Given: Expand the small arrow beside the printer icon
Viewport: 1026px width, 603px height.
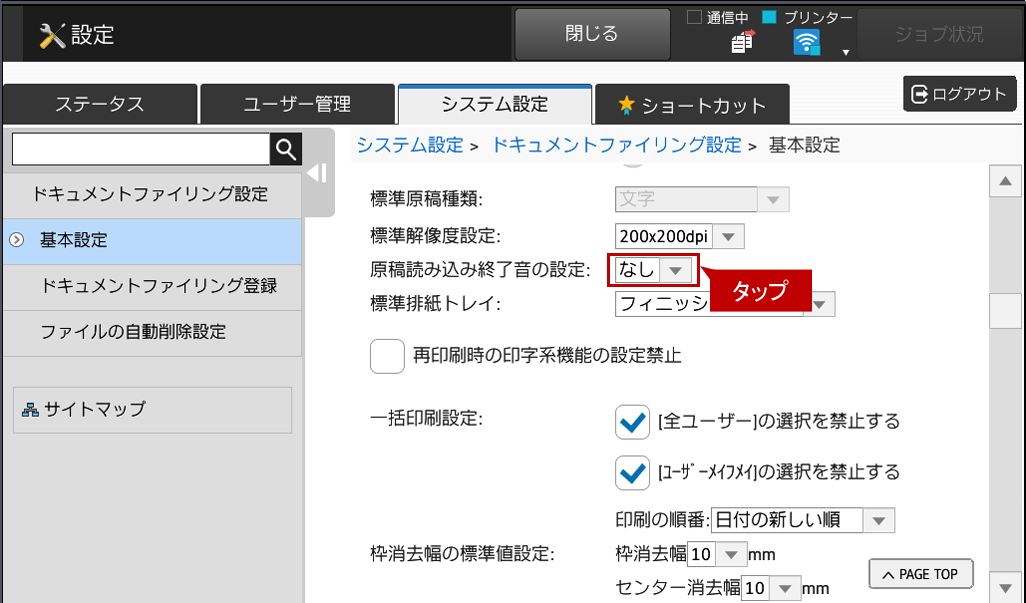Looking at the screenshot, I should [x=845, y=52].
